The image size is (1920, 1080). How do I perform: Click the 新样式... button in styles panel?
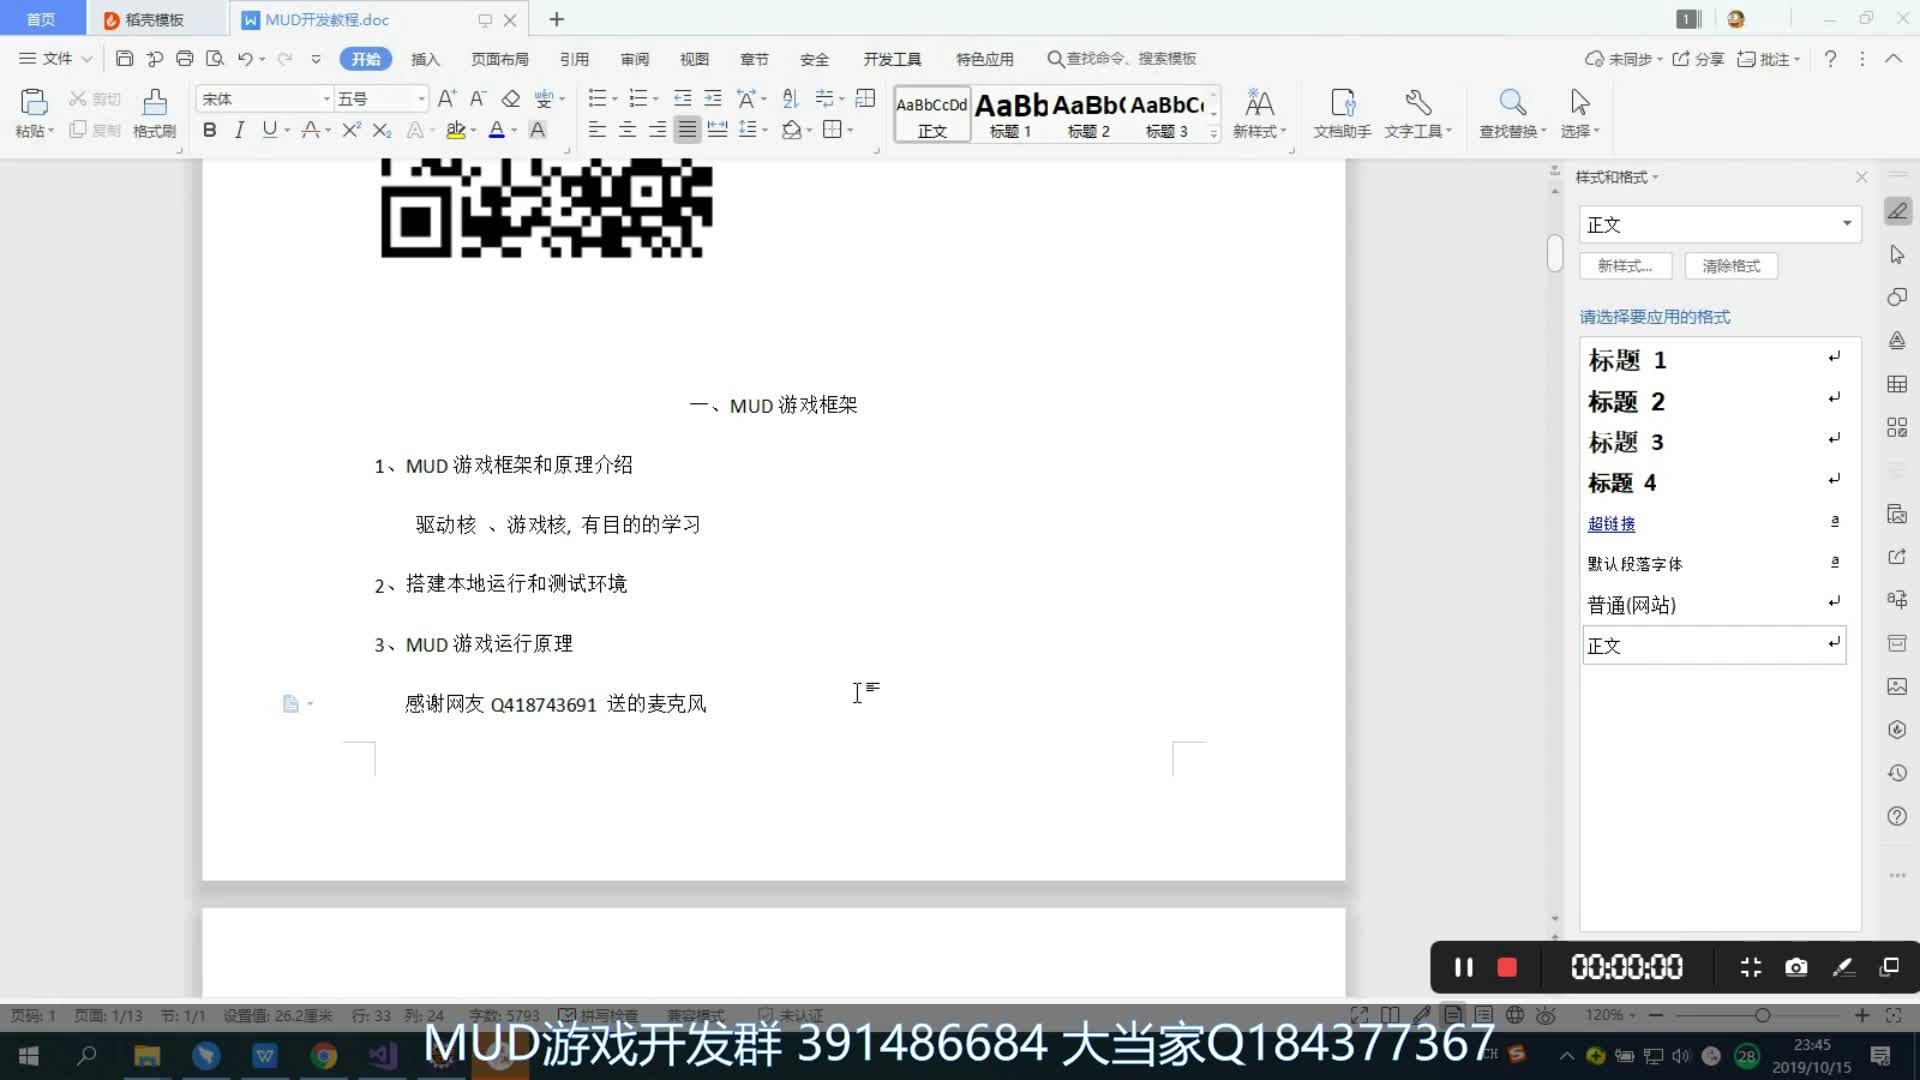click(x=1625, y=265)
